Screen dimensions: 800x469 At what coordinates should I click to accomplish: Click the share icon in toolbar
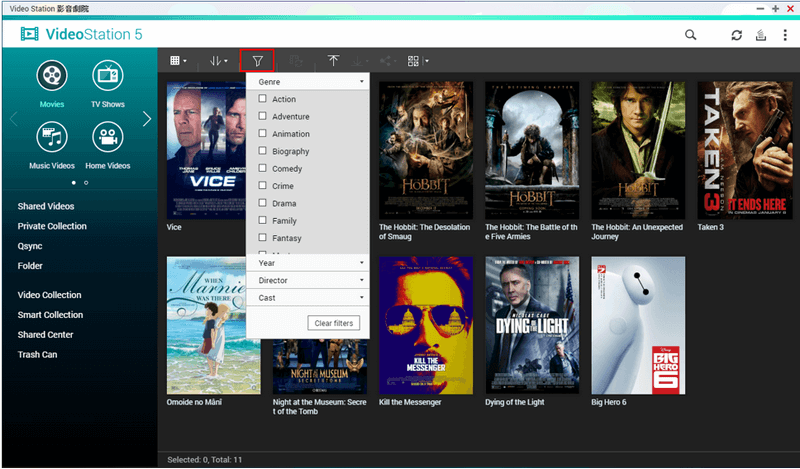click(387, 61)
